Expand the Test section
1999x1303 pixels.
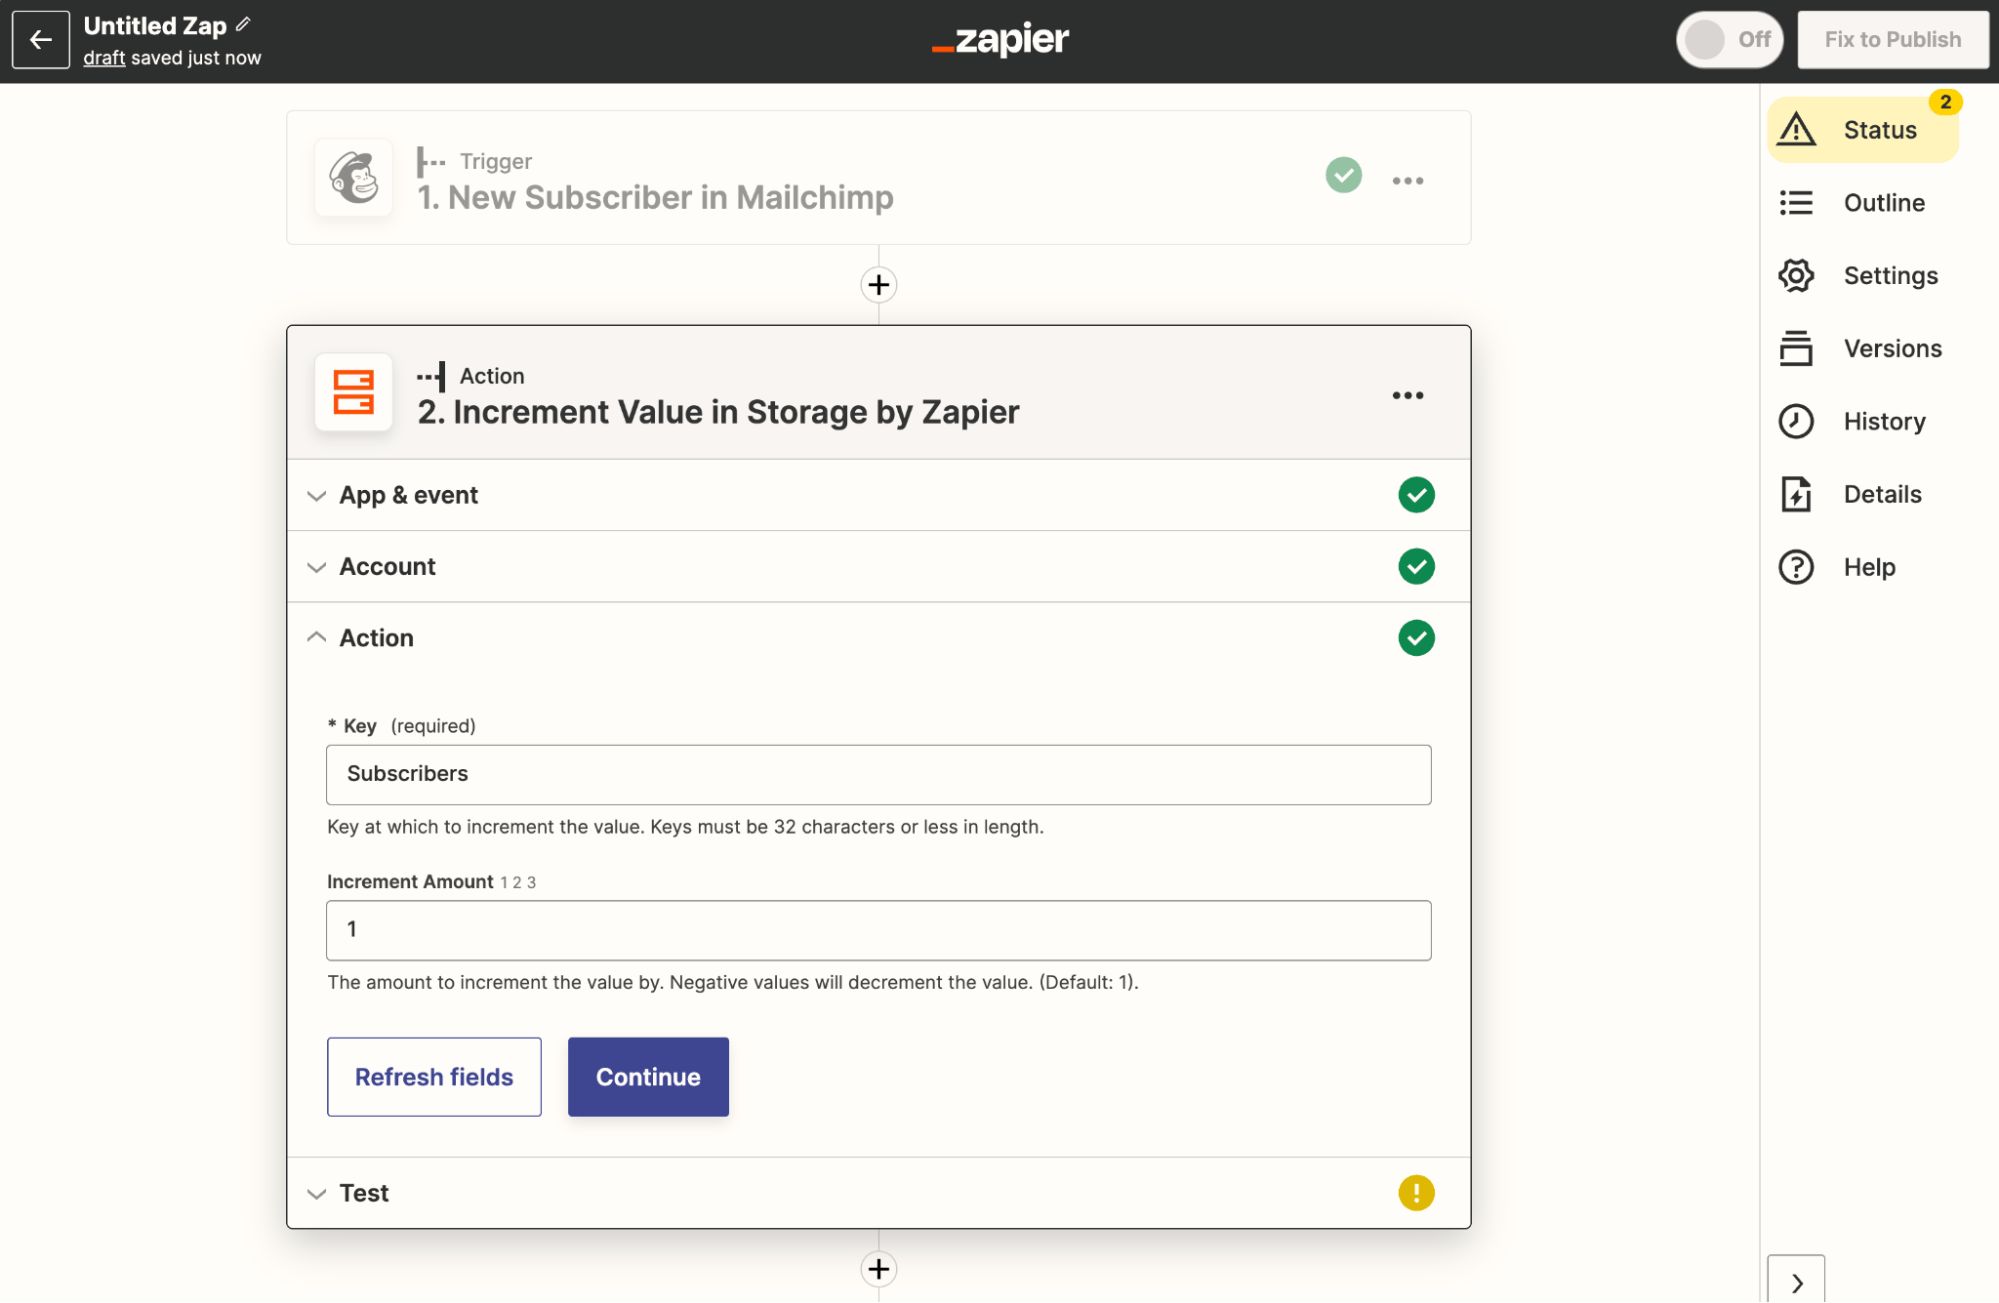pos(878,1193)
